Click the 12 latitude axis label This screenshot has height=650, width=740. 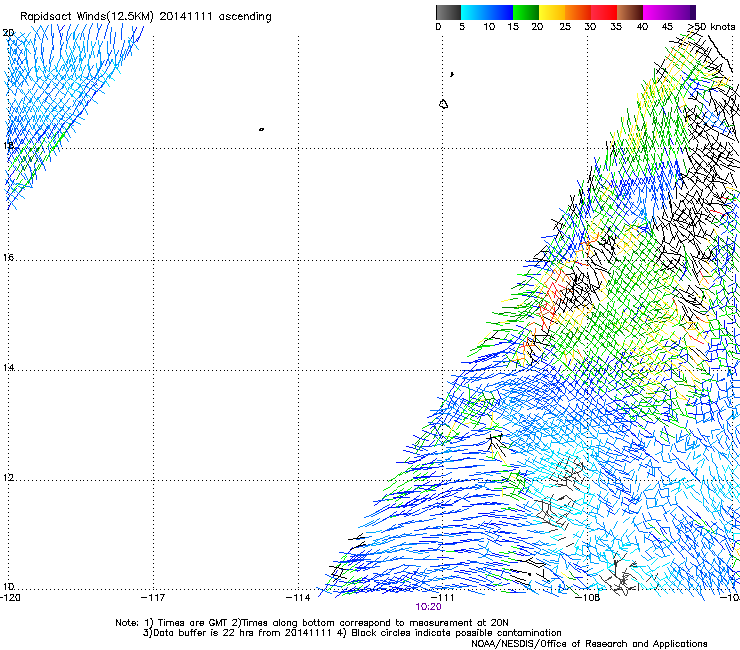pos(8,478)
